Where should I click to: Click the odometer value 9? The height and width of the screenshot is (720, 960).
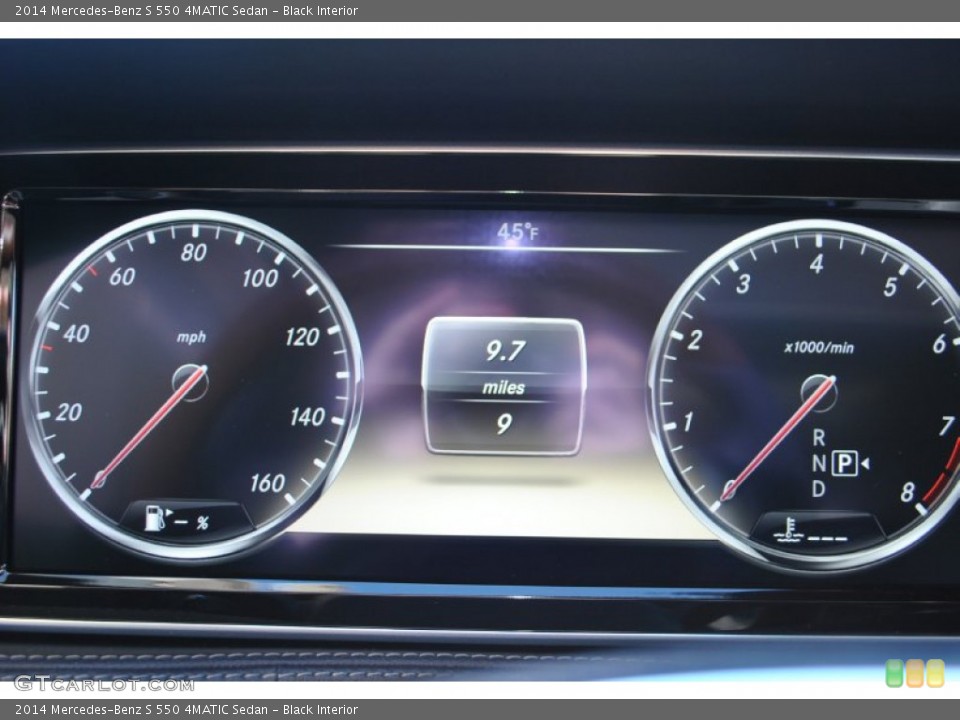(504, 424)
